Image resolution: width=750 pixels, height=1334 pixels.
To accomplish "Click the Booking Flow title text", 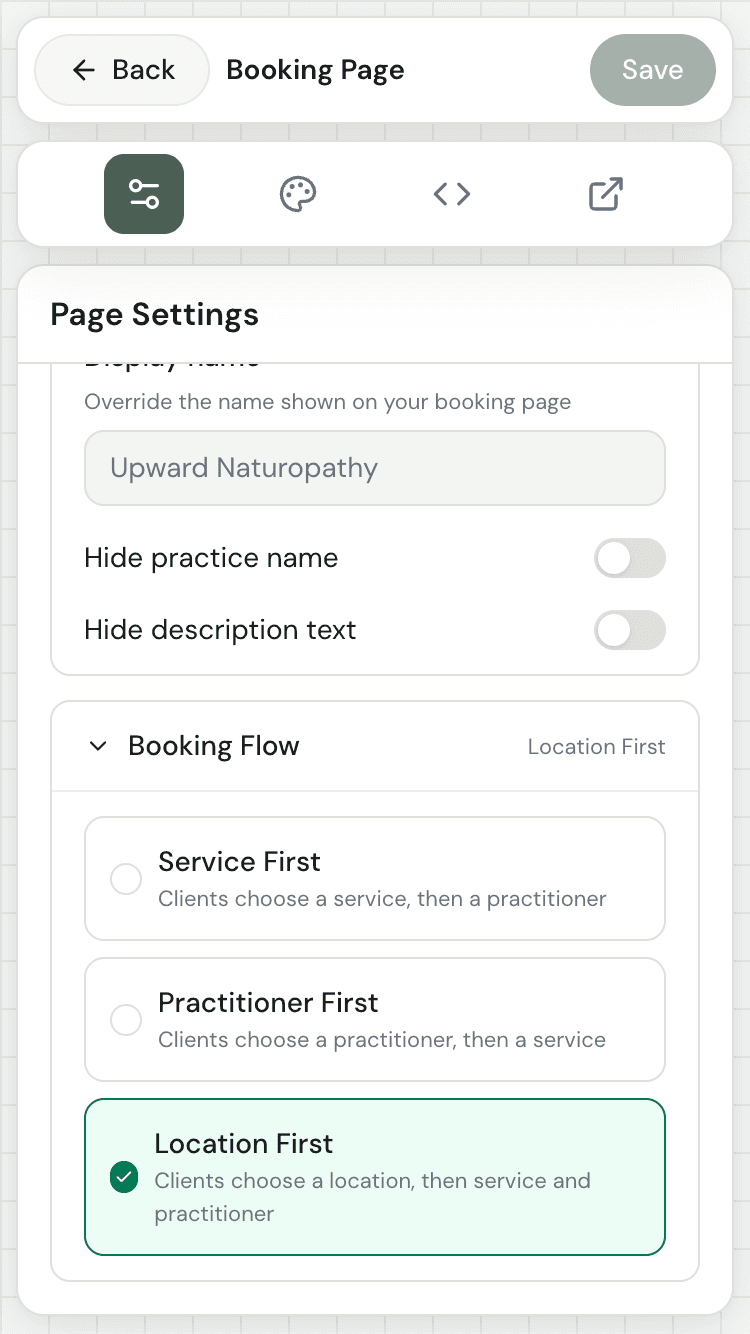I will point(213,745).
